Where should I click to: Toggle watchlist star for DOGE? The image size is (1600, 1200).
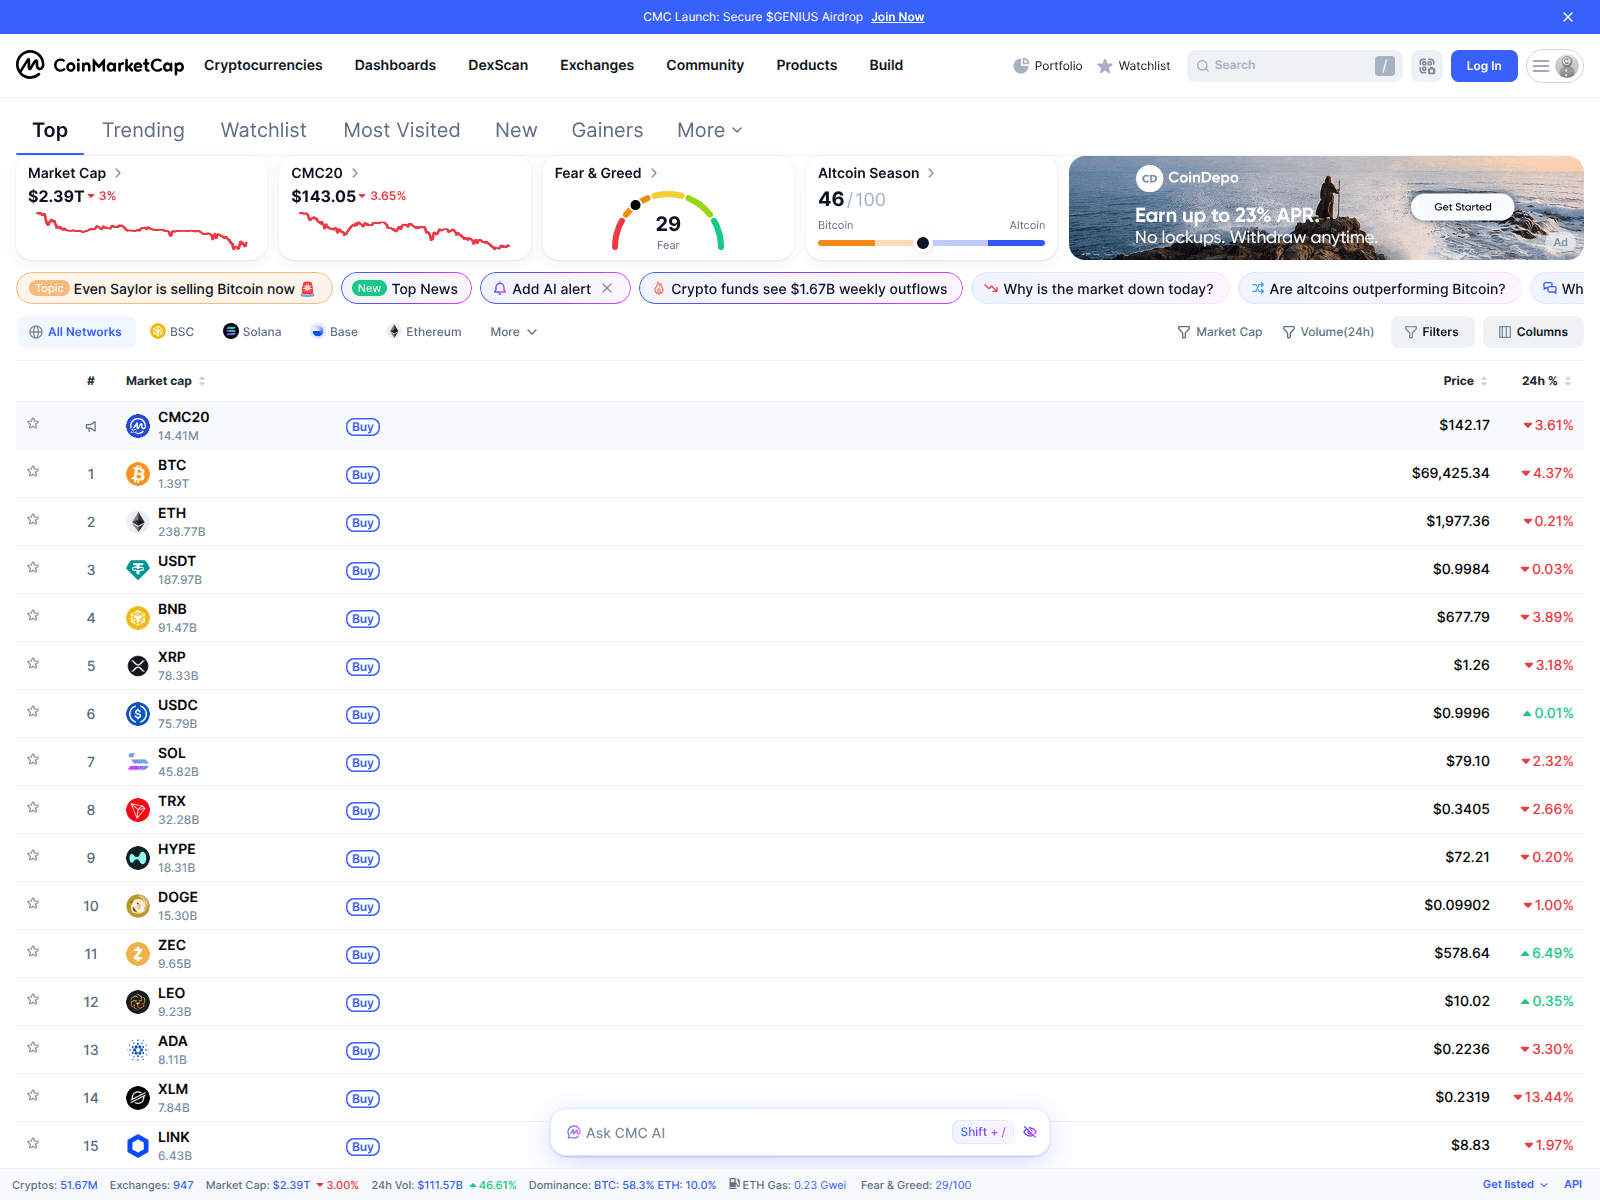[x=33, y=903]
